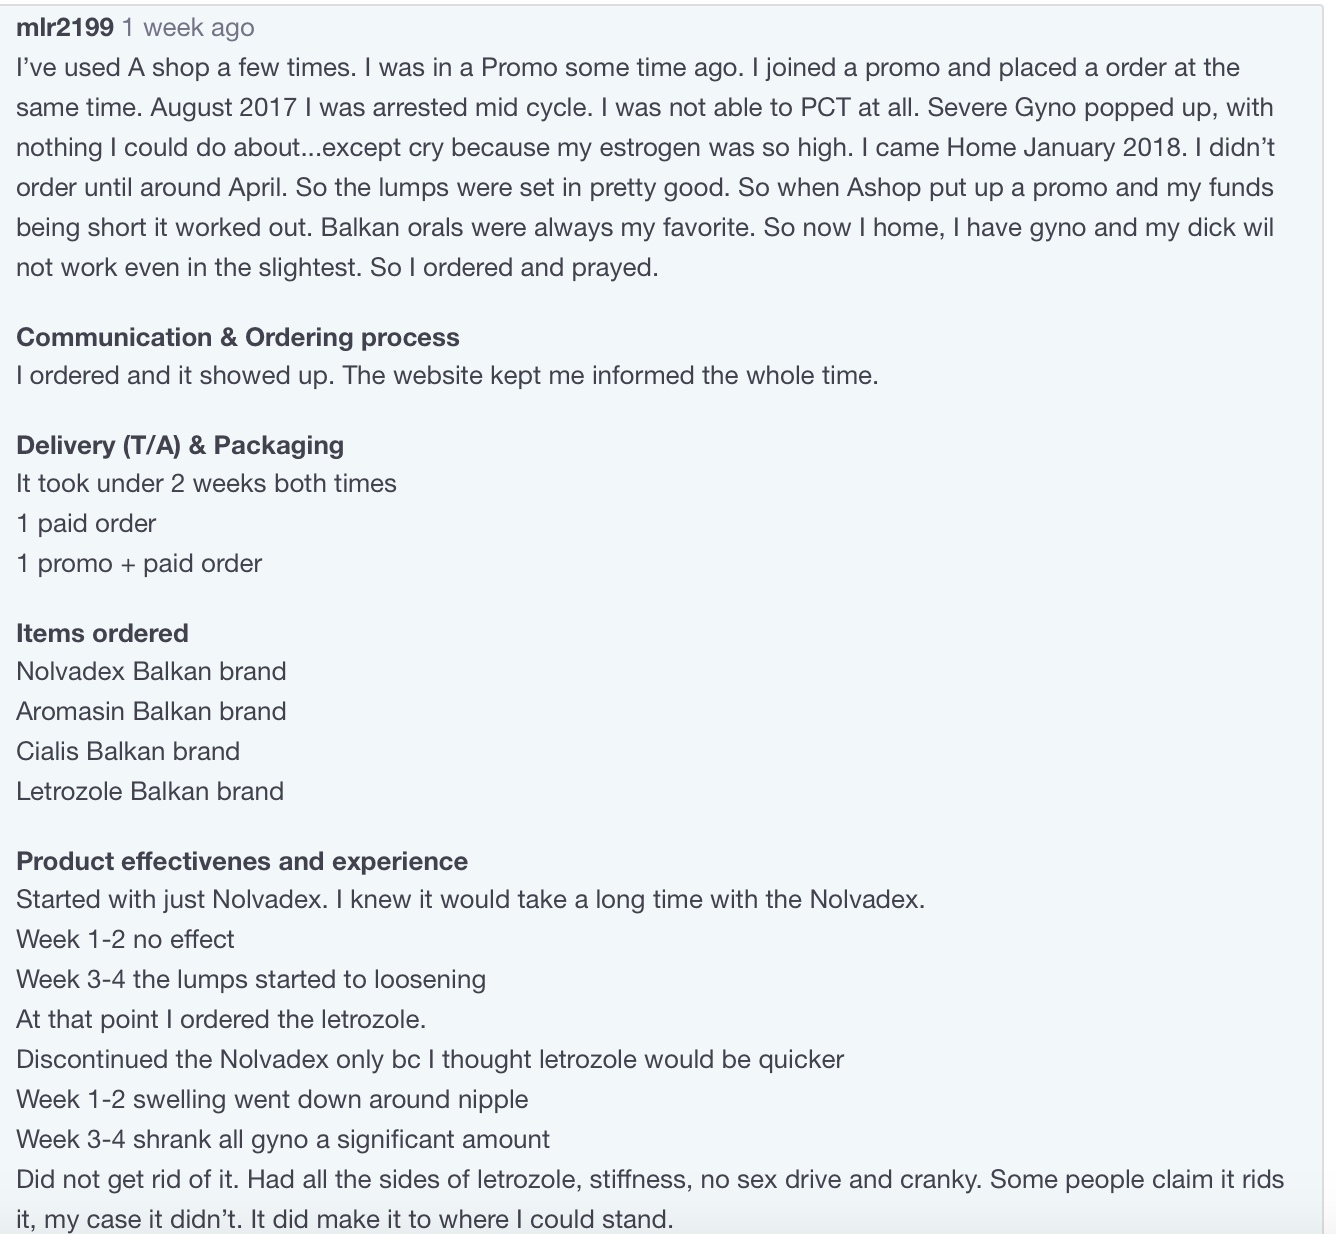Click the "Product effectivenes and experience" heading

coord(242,861)
